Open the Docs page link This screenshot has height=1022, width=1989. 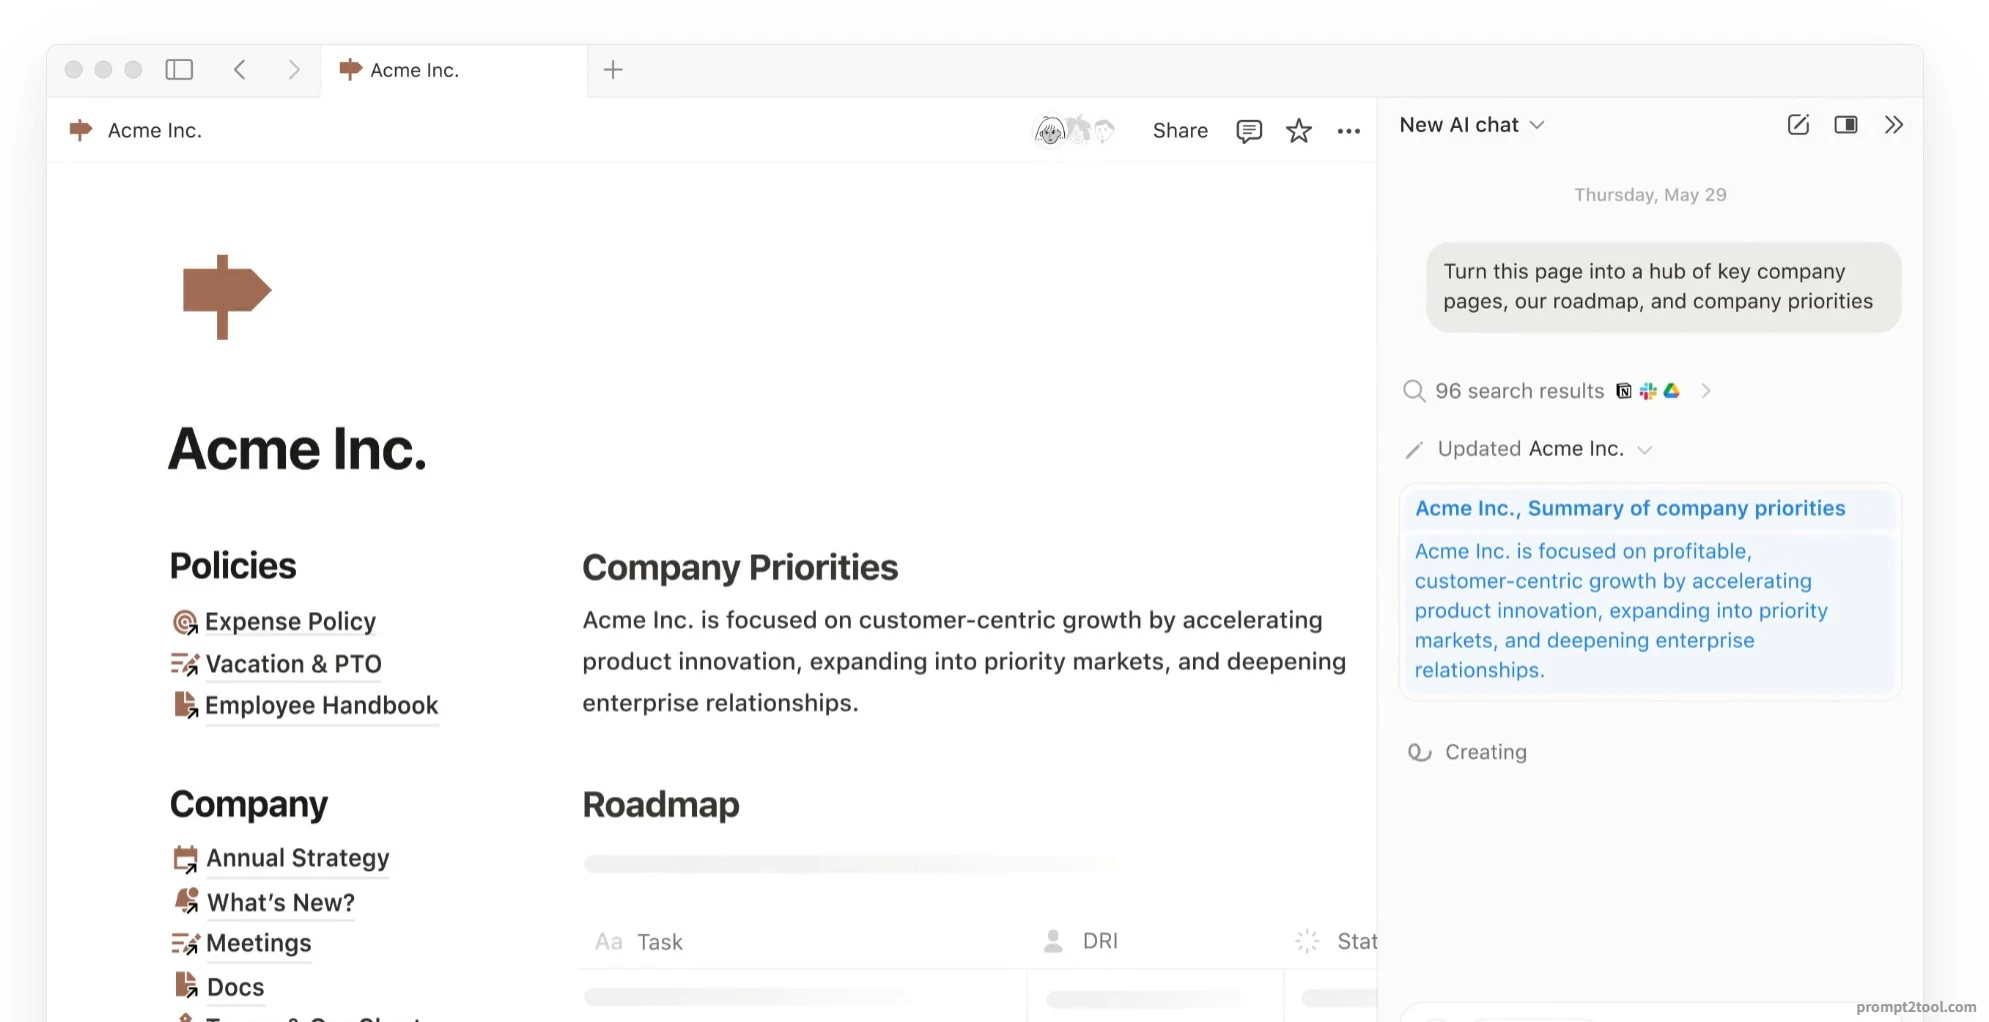pyautogui.click(x=235, y=987)
